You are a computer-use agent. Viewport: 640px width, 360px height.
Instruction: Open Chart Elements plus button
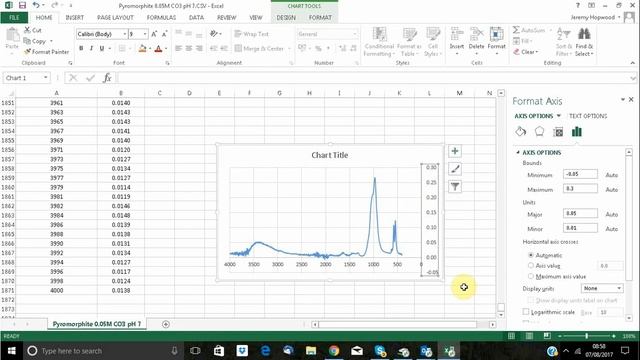(455, 151)
